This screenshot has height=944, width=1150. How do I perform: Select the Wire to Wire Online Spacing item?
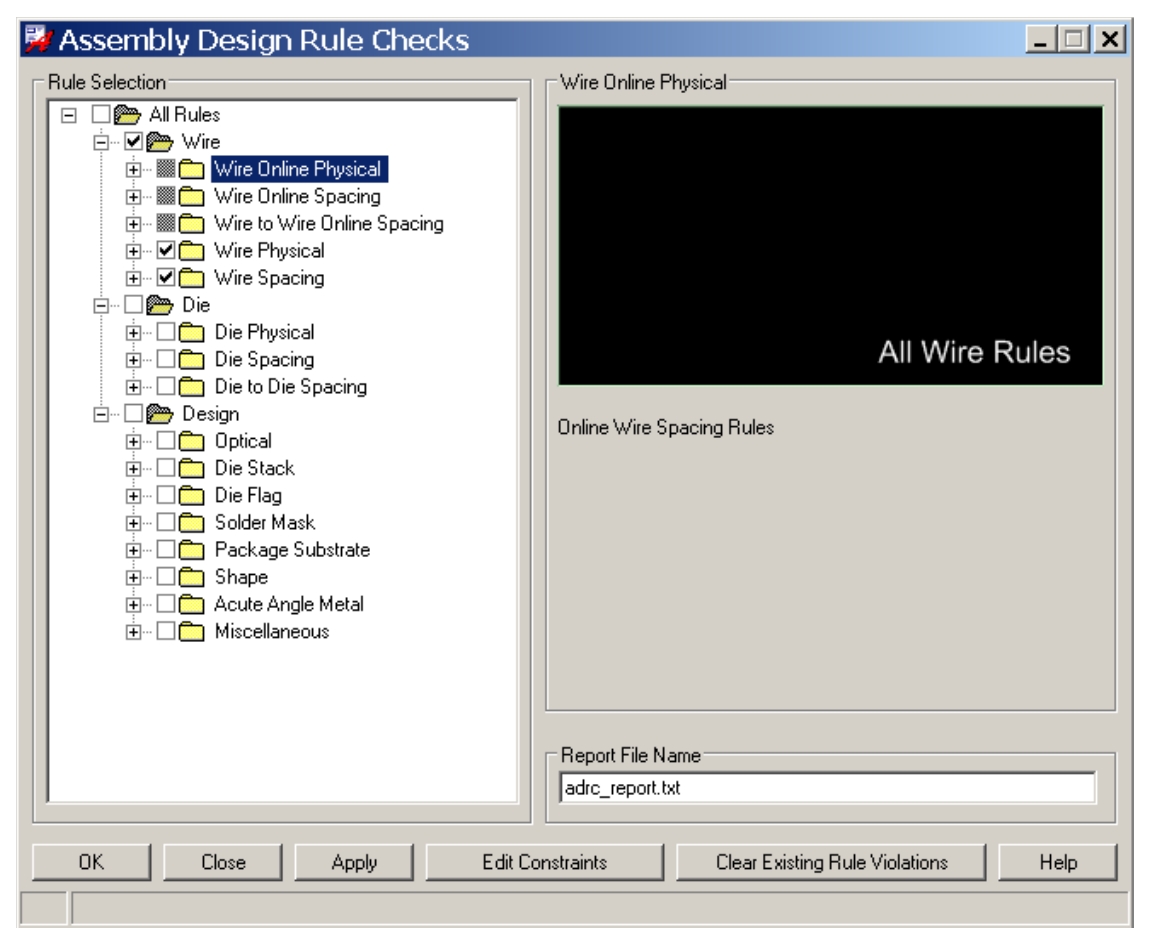point(328,224)
